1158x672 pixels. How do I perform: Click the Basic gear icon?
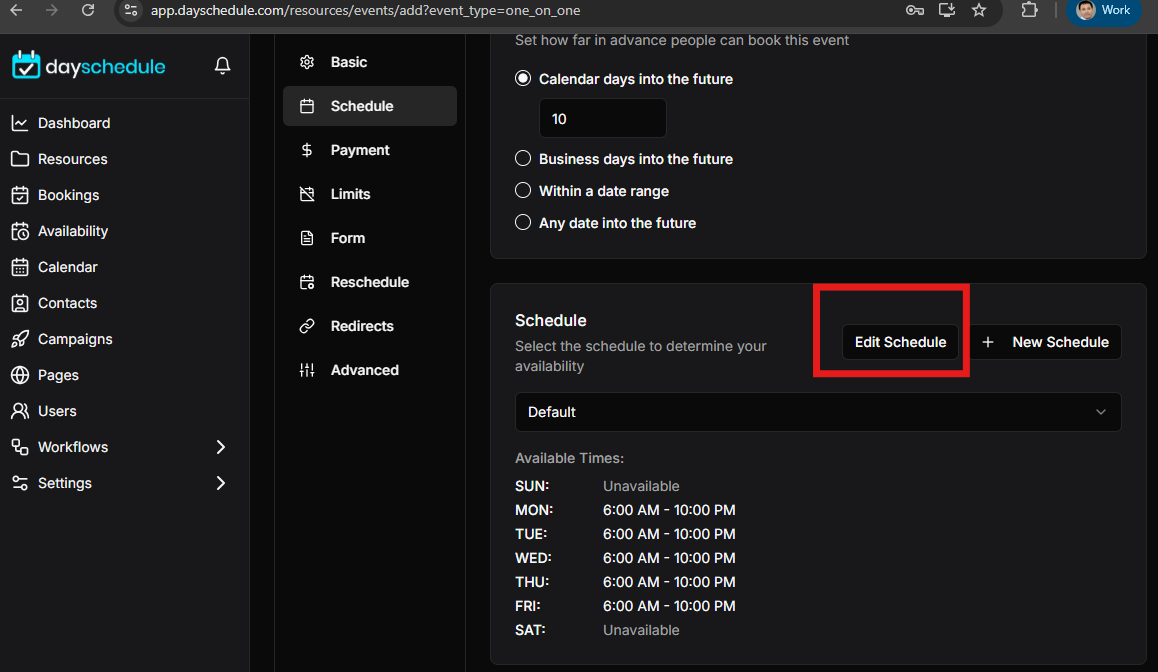[307, 62]
